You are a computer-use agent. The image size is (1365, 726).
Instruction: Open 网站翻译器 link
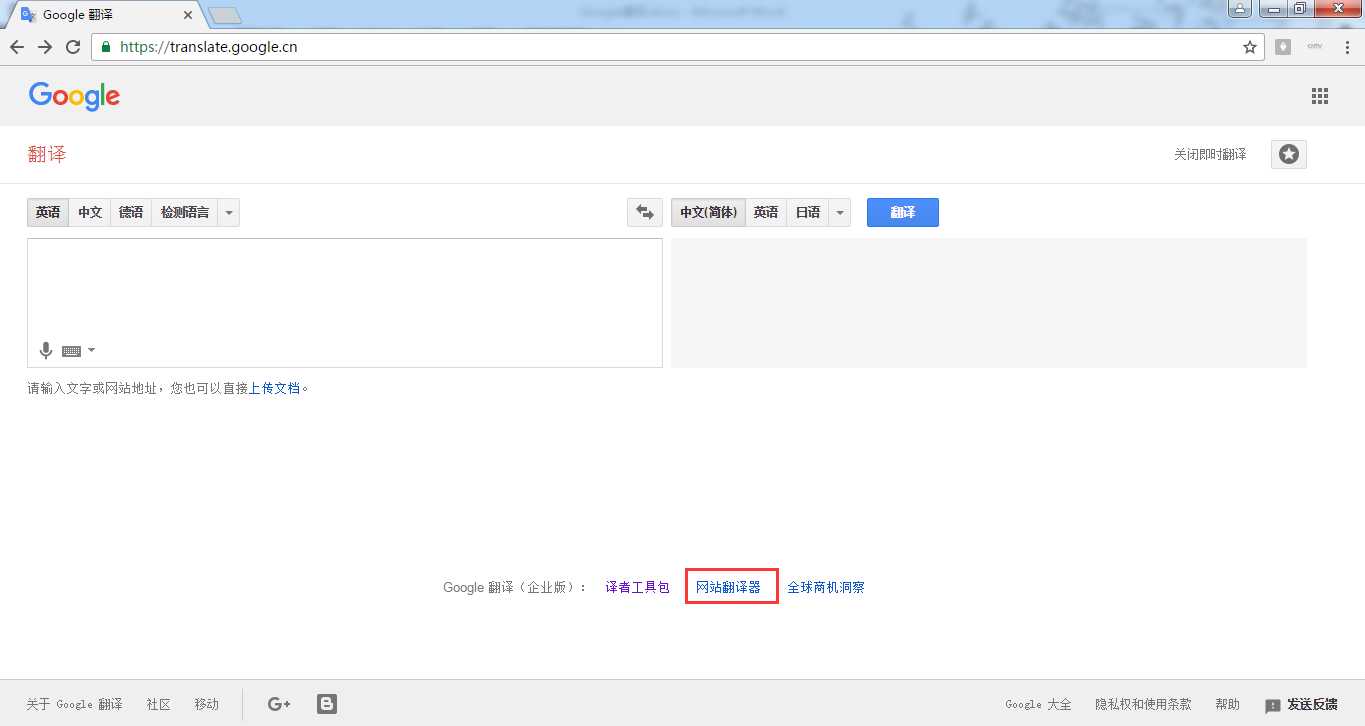(x=728, y=587)
